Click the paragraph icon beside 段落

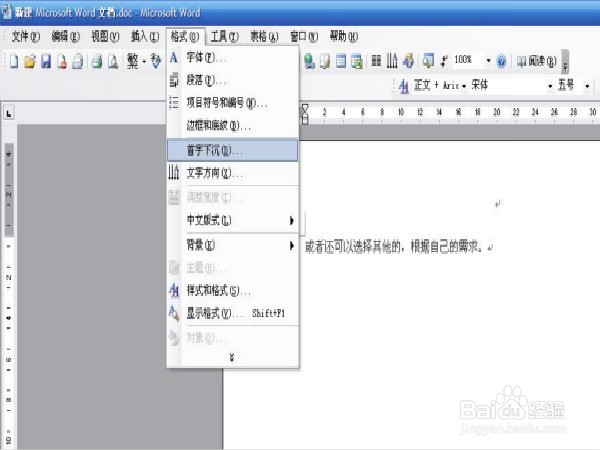pyautogui.click(x=174, y=80)
